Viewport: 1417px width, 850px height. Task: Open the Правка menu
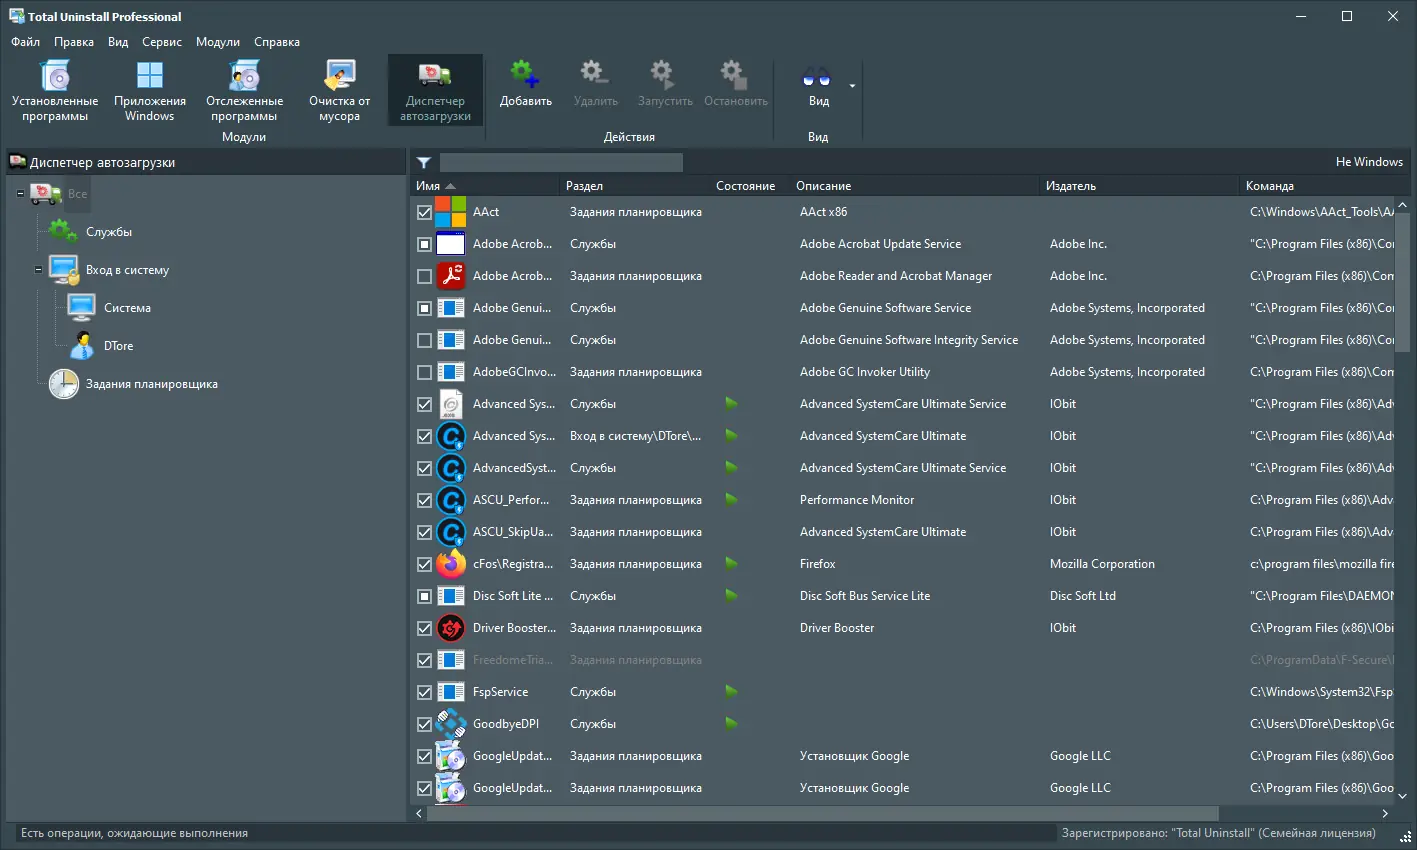click(x=74, y=42)
